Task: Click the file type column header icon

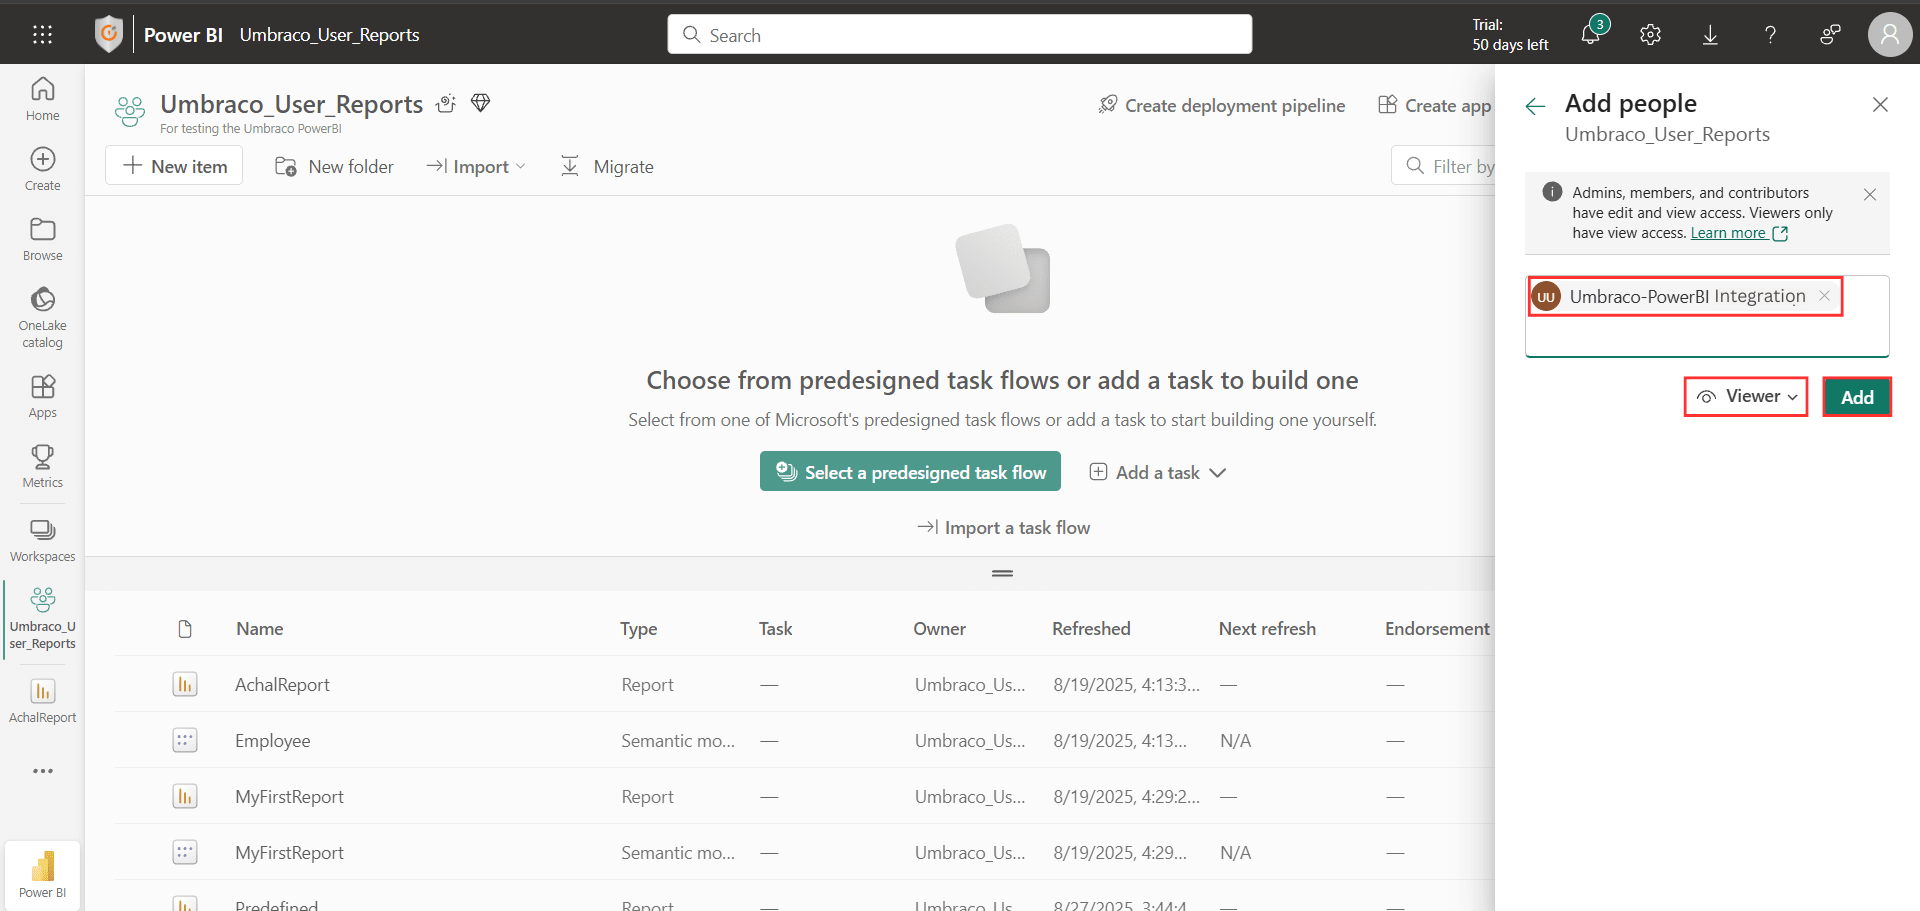Action: click(x=185, y=629)
